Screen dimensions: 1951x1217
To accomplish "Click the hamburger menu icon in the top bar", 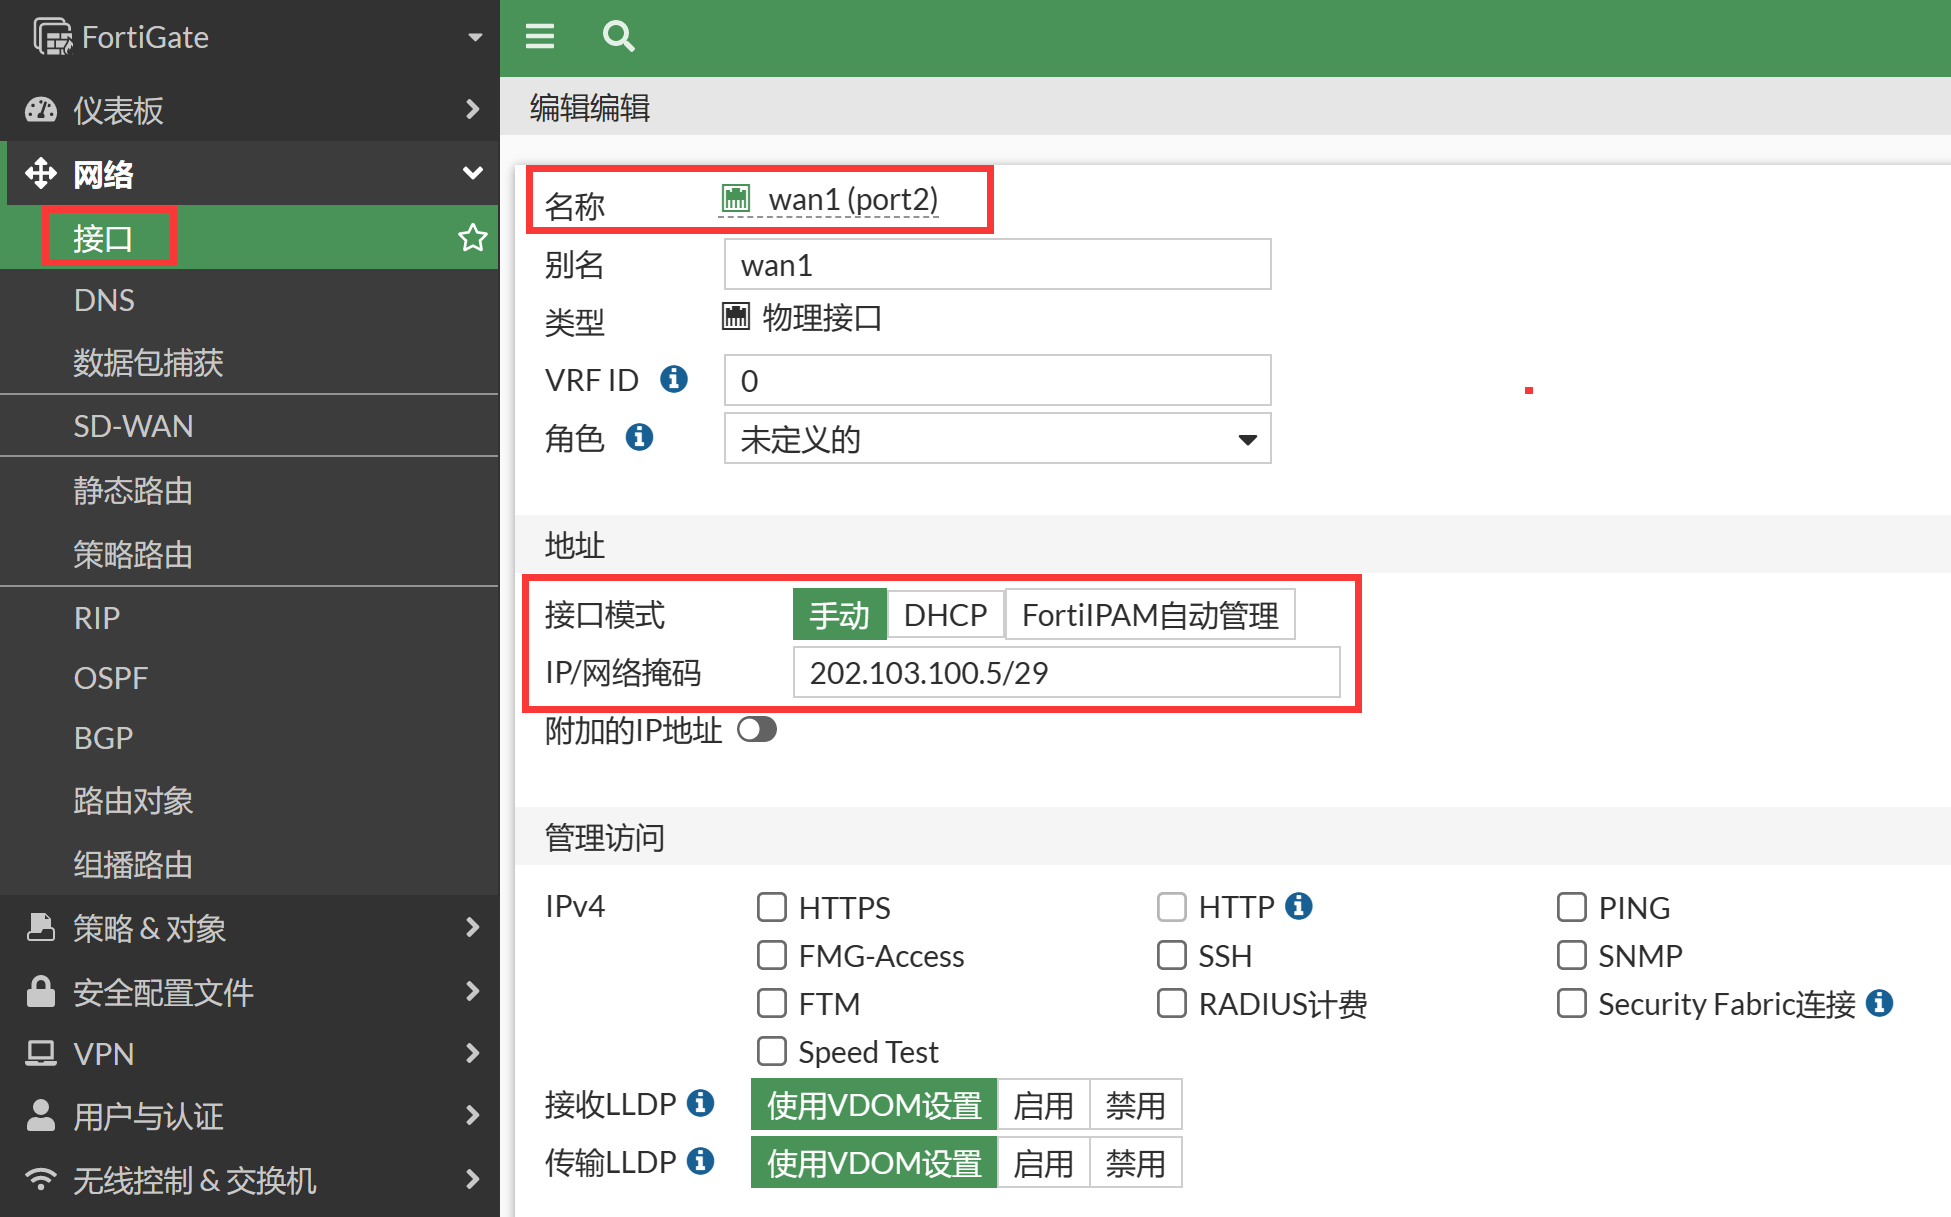I will (x=540, y=37).
